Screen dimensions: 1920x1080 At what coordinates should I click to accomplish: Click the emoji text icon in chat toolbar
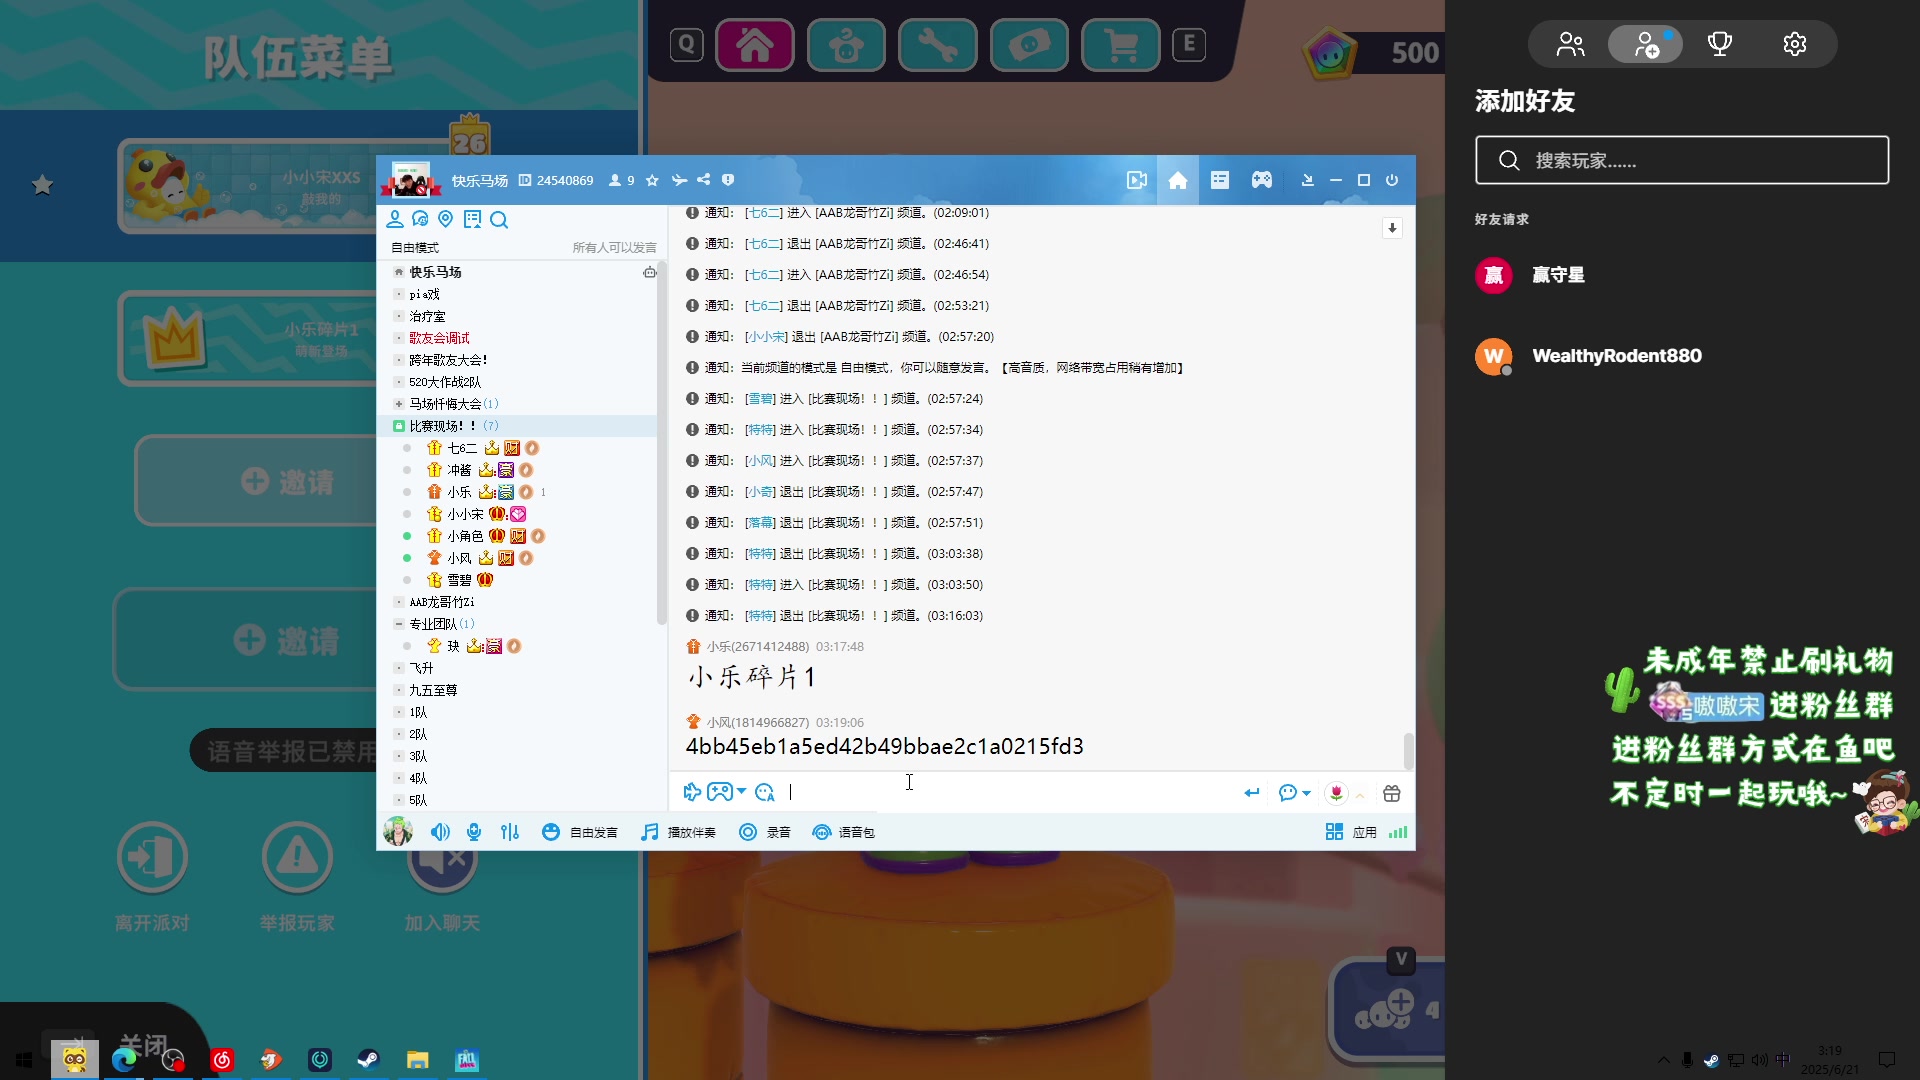765,792
